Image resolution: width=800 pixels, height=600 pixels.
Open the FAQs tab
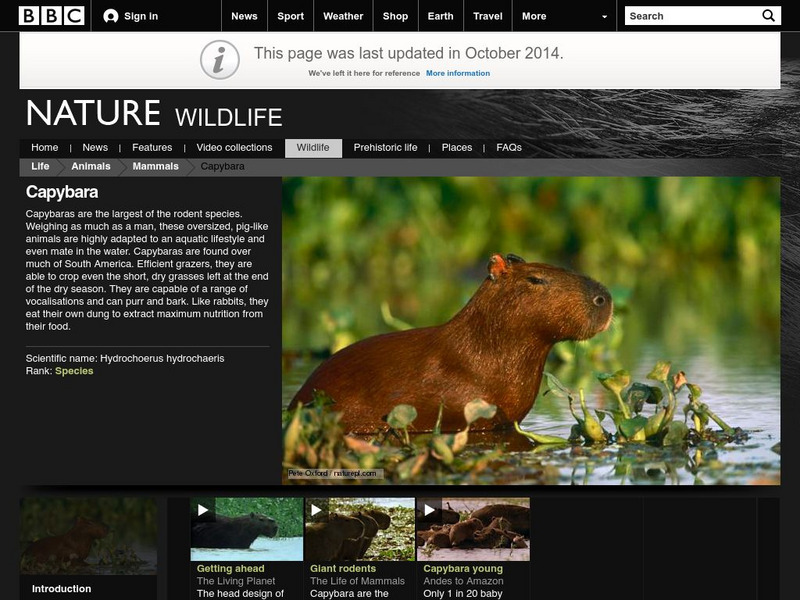507,146
